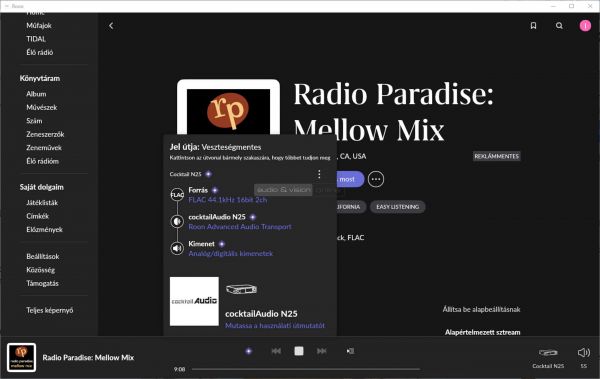Click FLAC 44.1kHz 16bit 2ch link

228,200
